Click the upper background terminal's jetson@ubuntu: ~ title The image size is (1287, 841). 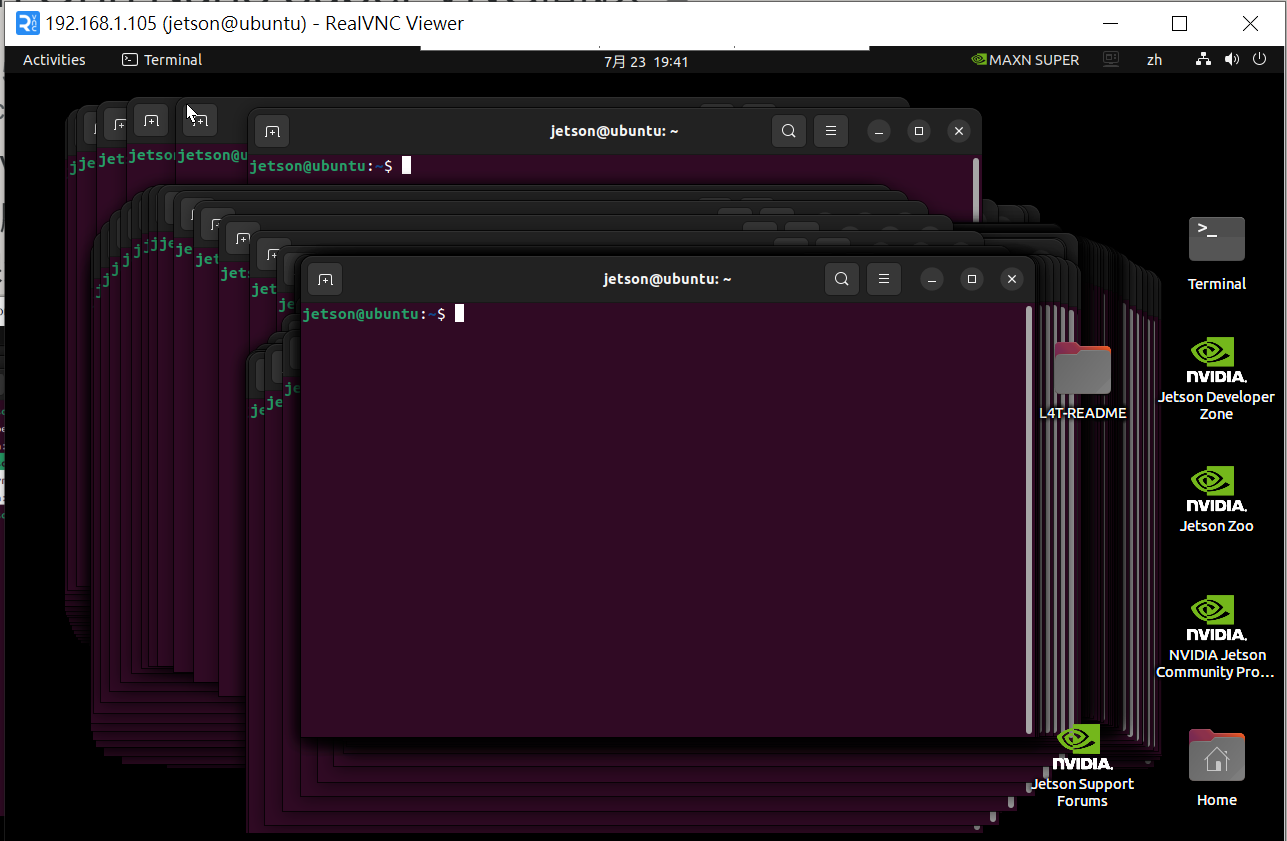(614, 131)
